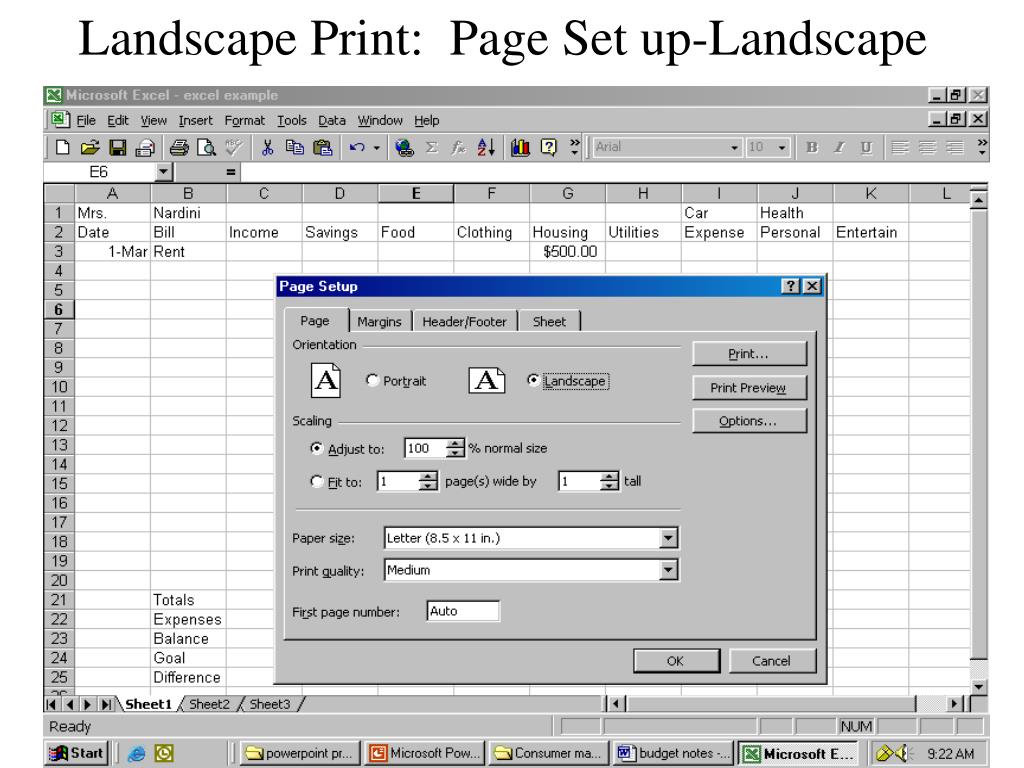Select the Portrait orientation radio button
Image resolution: width=1024 pixels, height=768 pixels.
372,380
